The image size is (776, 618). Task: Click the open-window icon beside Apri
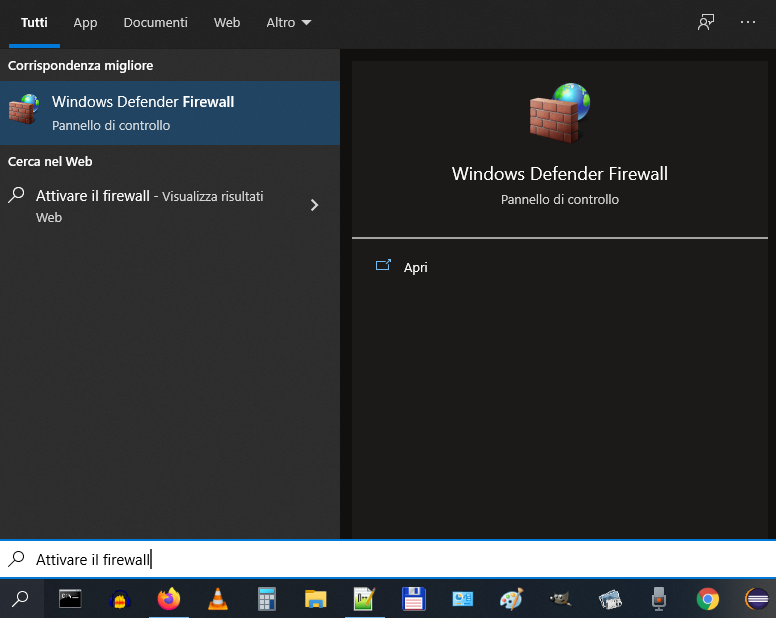pyautogui.click(x=383, y=265)
